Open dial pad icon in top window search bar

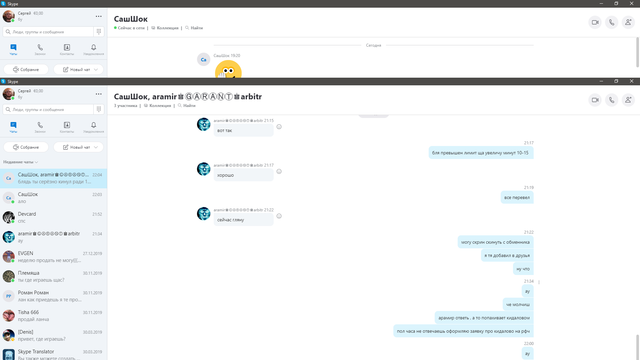point(99,31)
